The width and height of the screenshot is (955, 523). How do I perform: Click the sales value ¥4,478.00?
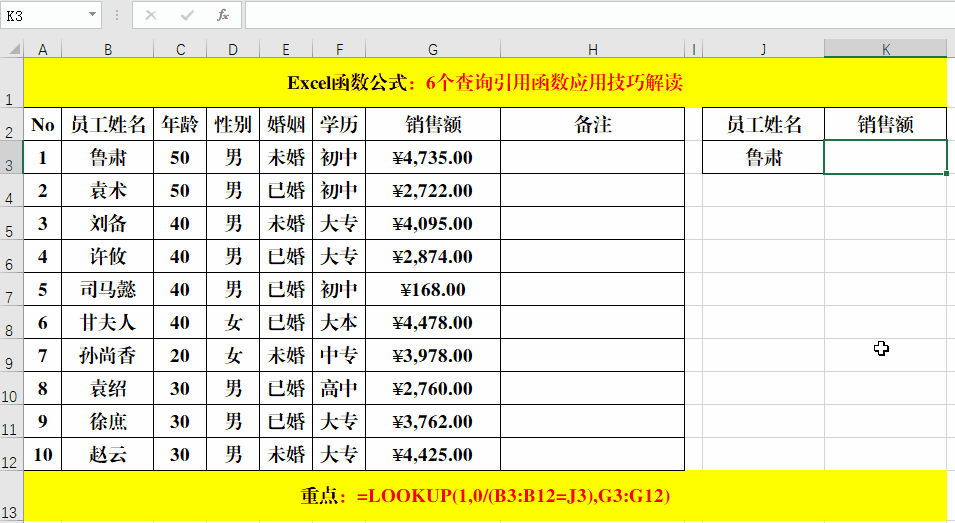tap(433, 322)
